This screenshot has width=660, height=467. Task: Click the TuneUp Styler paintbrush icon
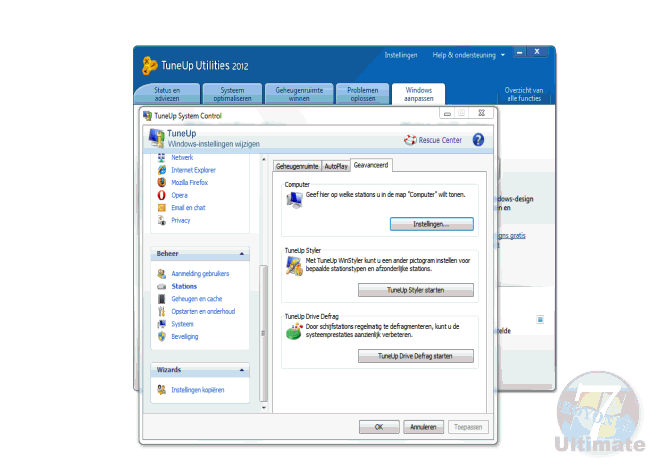(294, 266)
